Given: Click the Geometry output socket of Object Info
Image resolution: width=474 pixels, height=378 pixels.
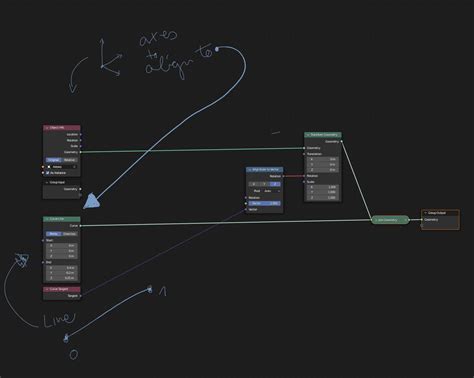Looking at the screenshot, I should (81, 152).
